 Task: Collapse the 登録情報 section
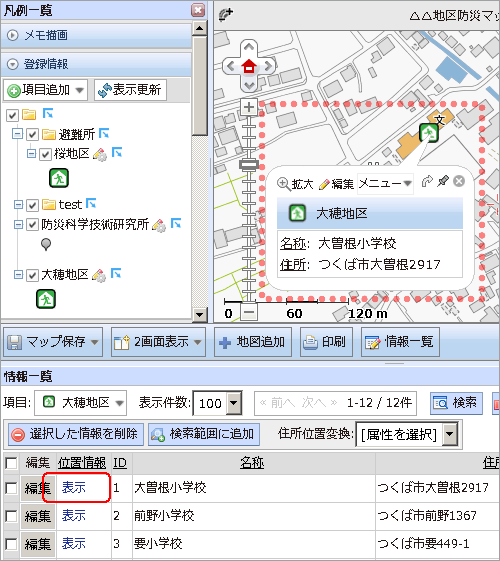pyautogui.click(x=13, y=64)
